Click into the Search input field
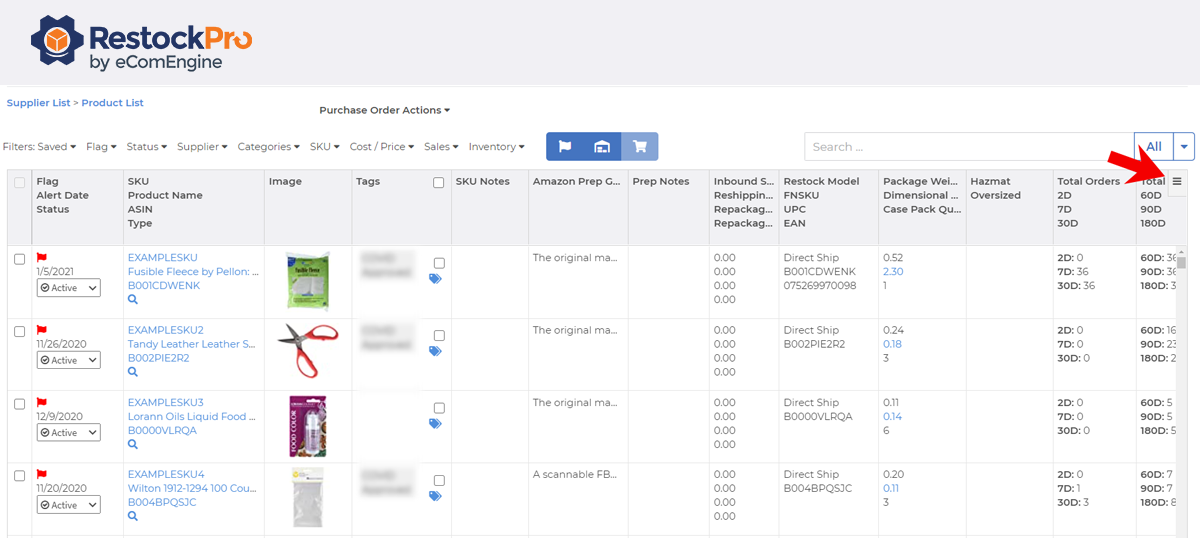Screen dimensions: 1200x538 coord(968,147)
